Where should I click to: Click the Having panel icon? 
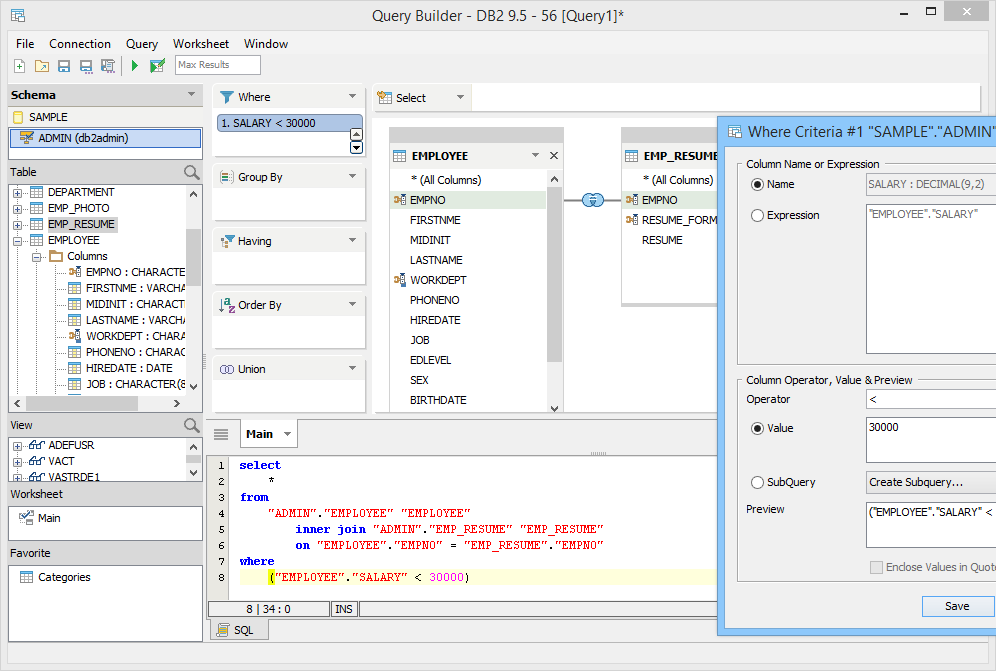click(227, 241)
